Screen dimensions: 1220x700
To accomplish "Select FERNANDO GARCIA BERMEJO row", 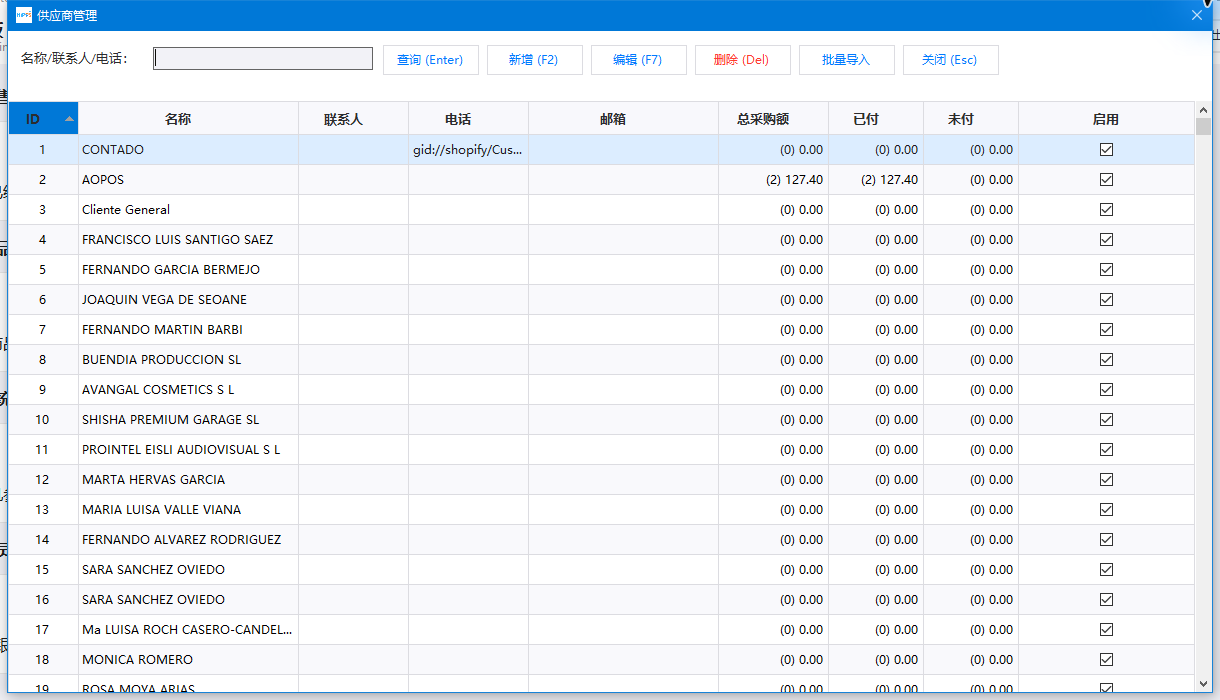I will 601,270.
